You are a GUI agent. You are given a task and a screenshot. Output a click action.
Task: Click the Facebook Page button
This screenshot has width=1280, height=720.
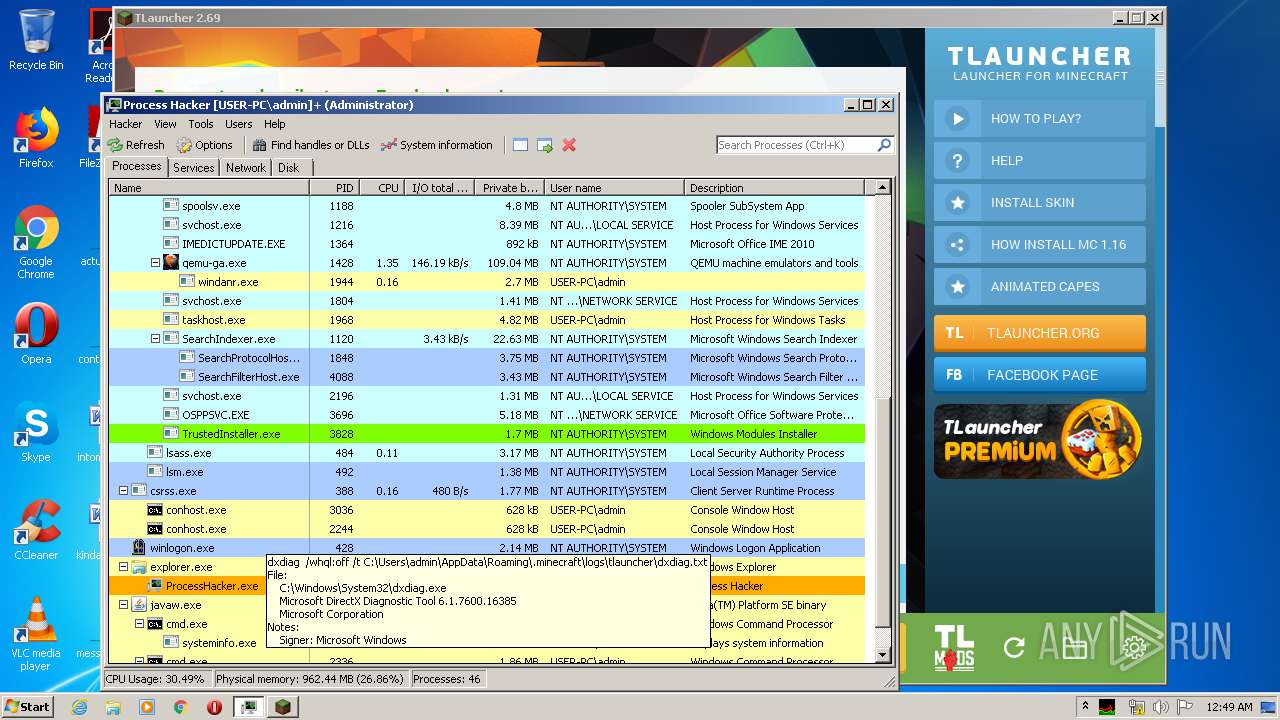pyautogui.click(x=1040, y=375)
